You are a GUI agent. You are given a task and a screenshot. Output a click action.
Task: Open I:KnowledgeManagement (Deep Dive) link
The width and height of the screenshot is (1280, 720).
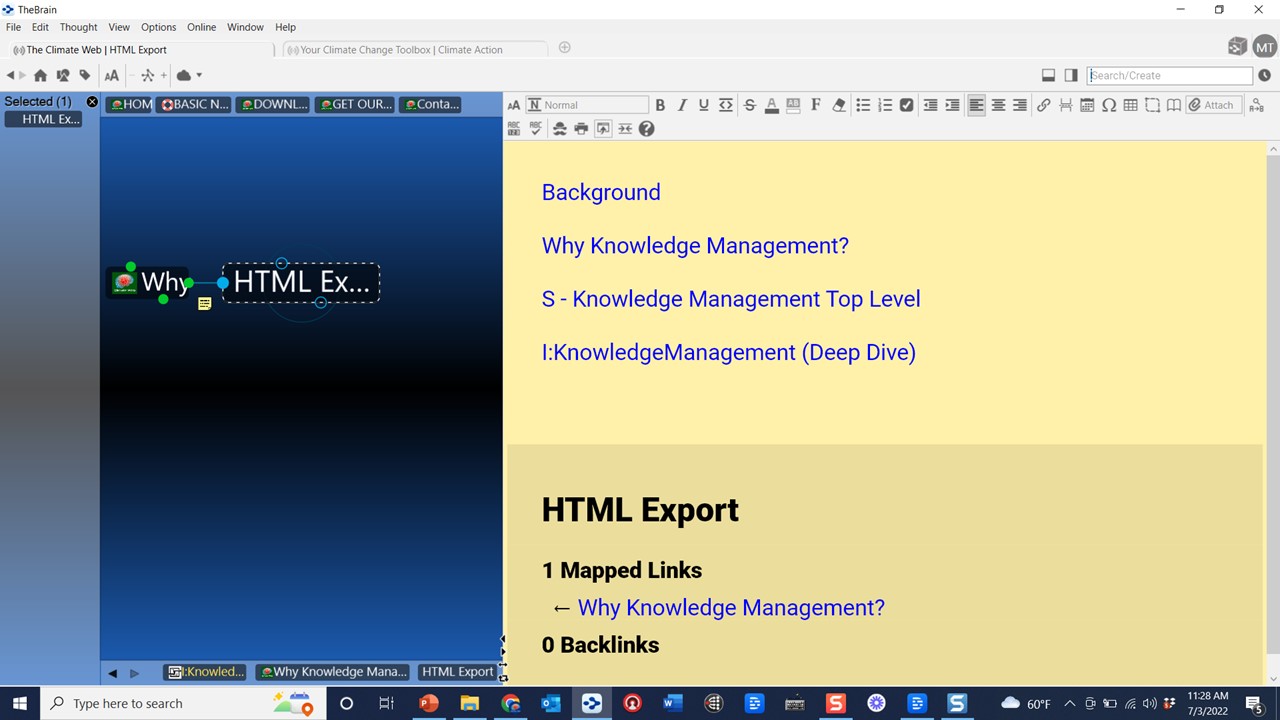coord(729,352)
